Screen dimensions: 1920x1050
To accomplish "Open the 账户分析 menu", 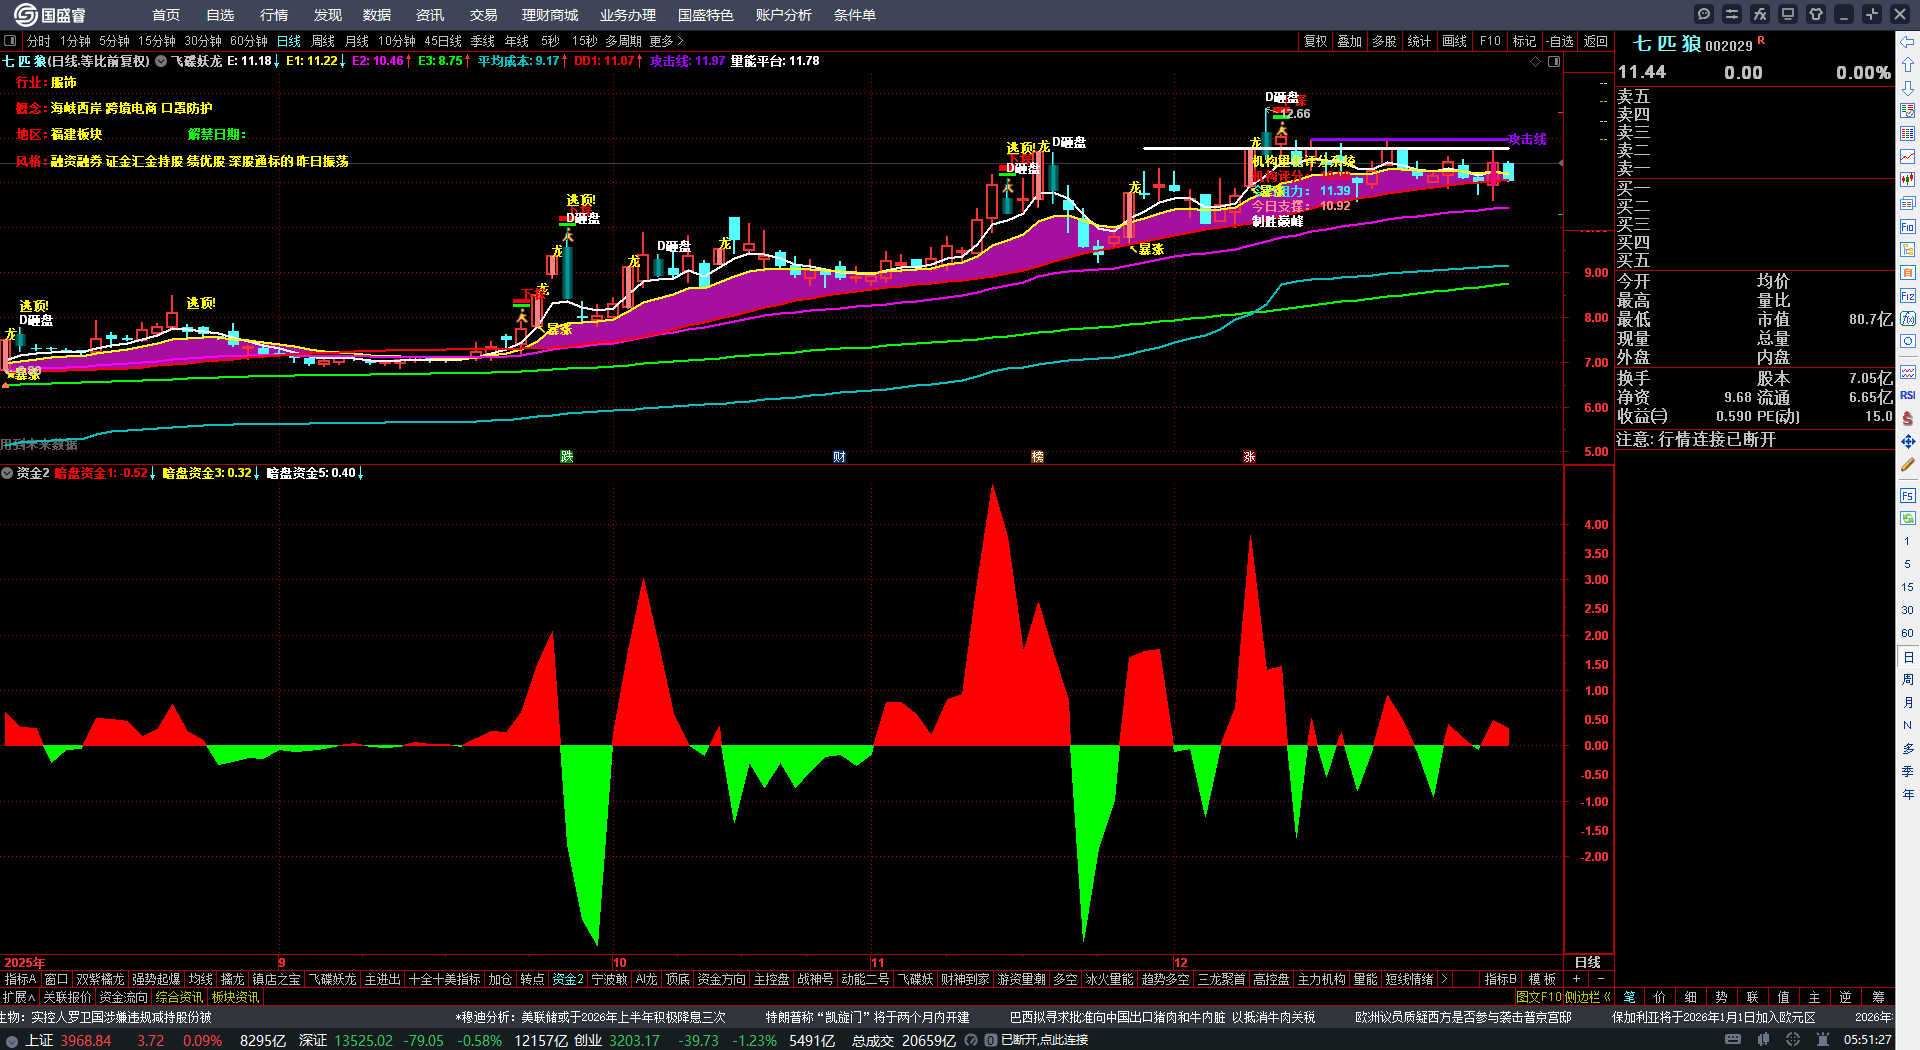I will click(x=784, y=15).
